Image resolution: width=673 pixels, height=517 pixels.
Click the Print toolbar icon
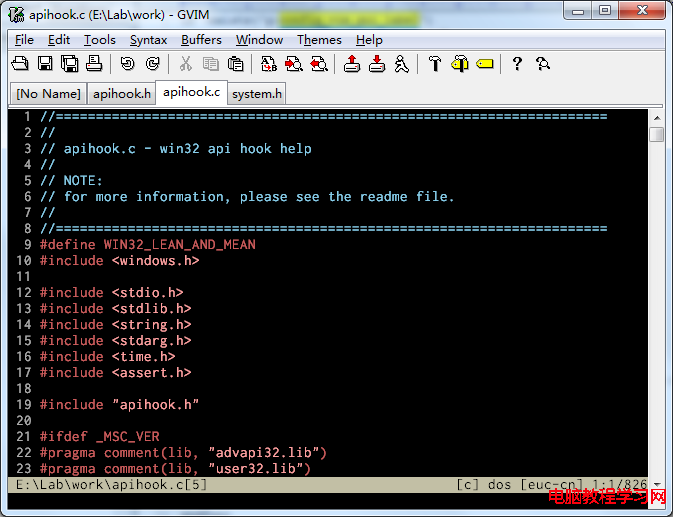94,64
